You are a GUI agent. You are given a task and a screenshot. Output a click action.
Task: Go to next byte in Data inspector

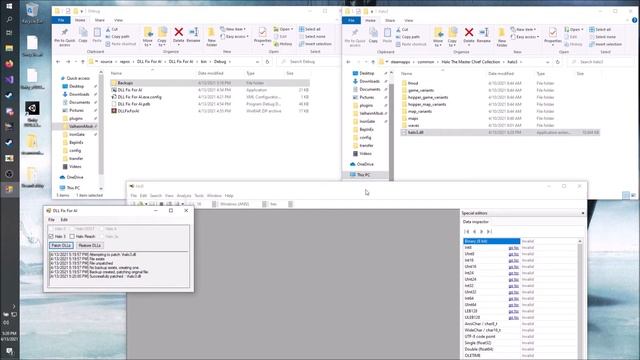coord(482,231)
